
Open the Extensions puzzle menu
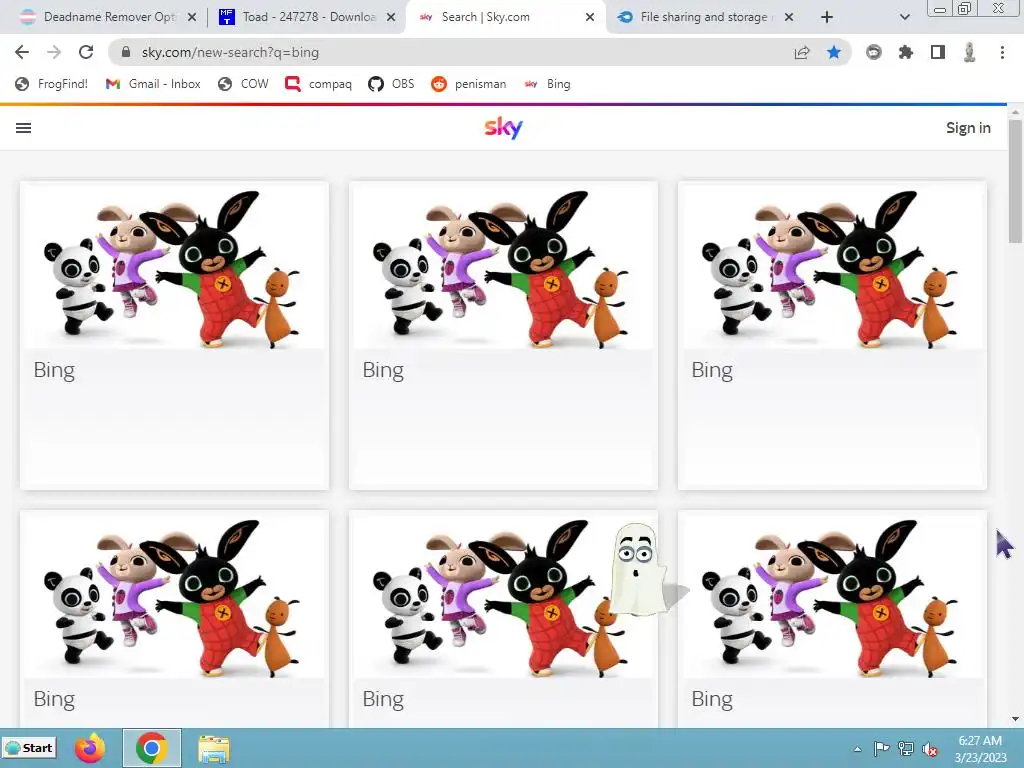pyautogui.click(x=905, y=52)
